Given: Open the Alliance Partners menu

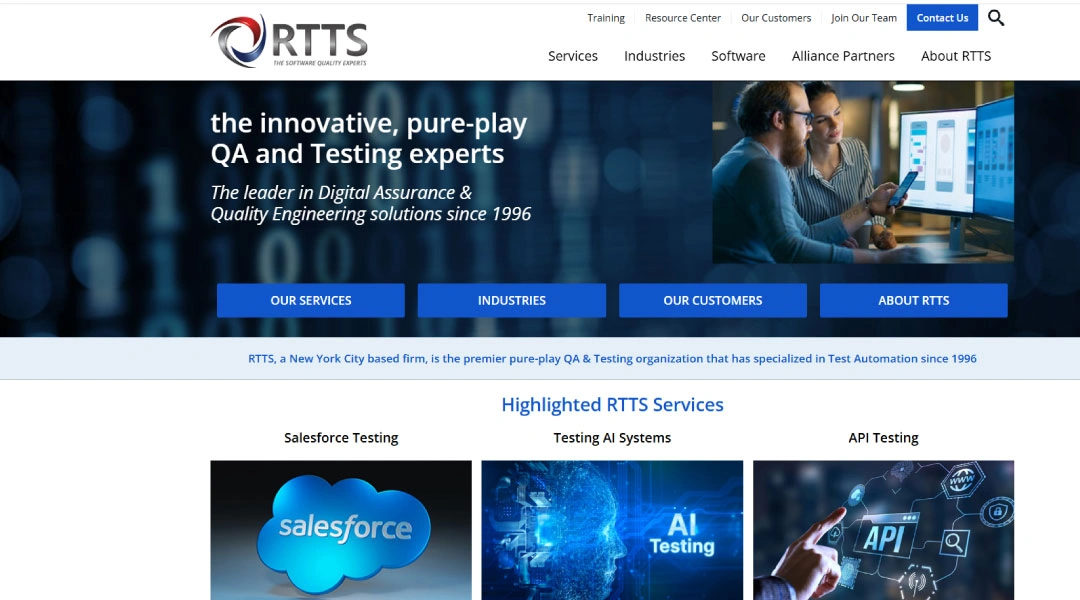Looking at the screenshot, I should pyautogui.click(x=843, y=56).
